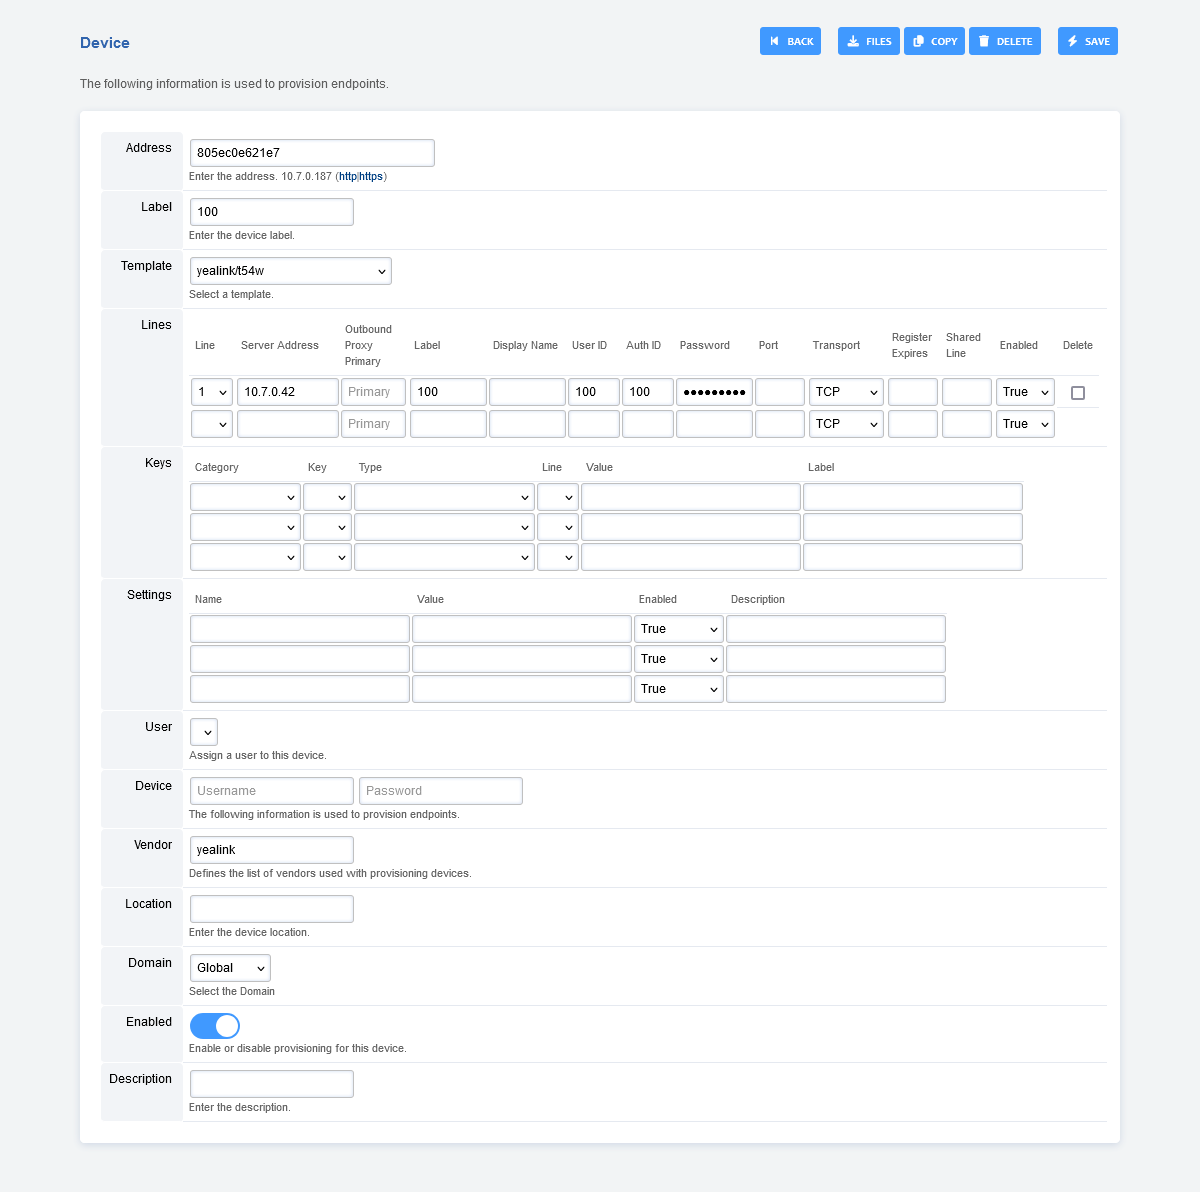Screen dimensions: 1200x1192
Task: Select the Line number dropdown on line 1
Action: point(212,392)
